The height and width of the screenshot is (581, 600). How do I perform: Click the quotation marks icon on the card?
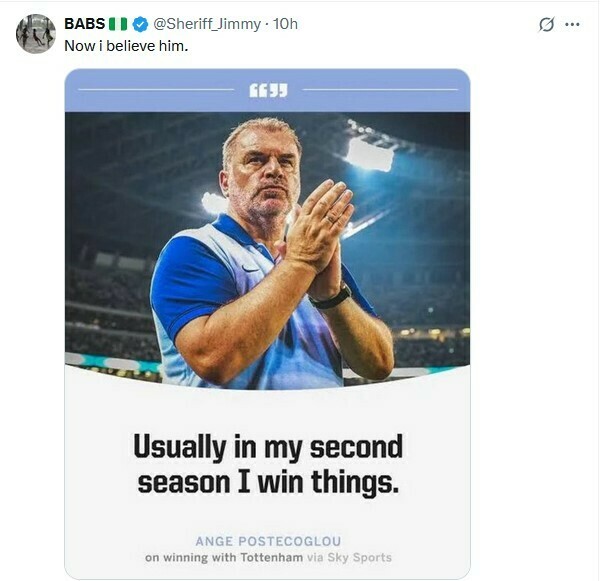pyautogui.click(x=267, y=90)
